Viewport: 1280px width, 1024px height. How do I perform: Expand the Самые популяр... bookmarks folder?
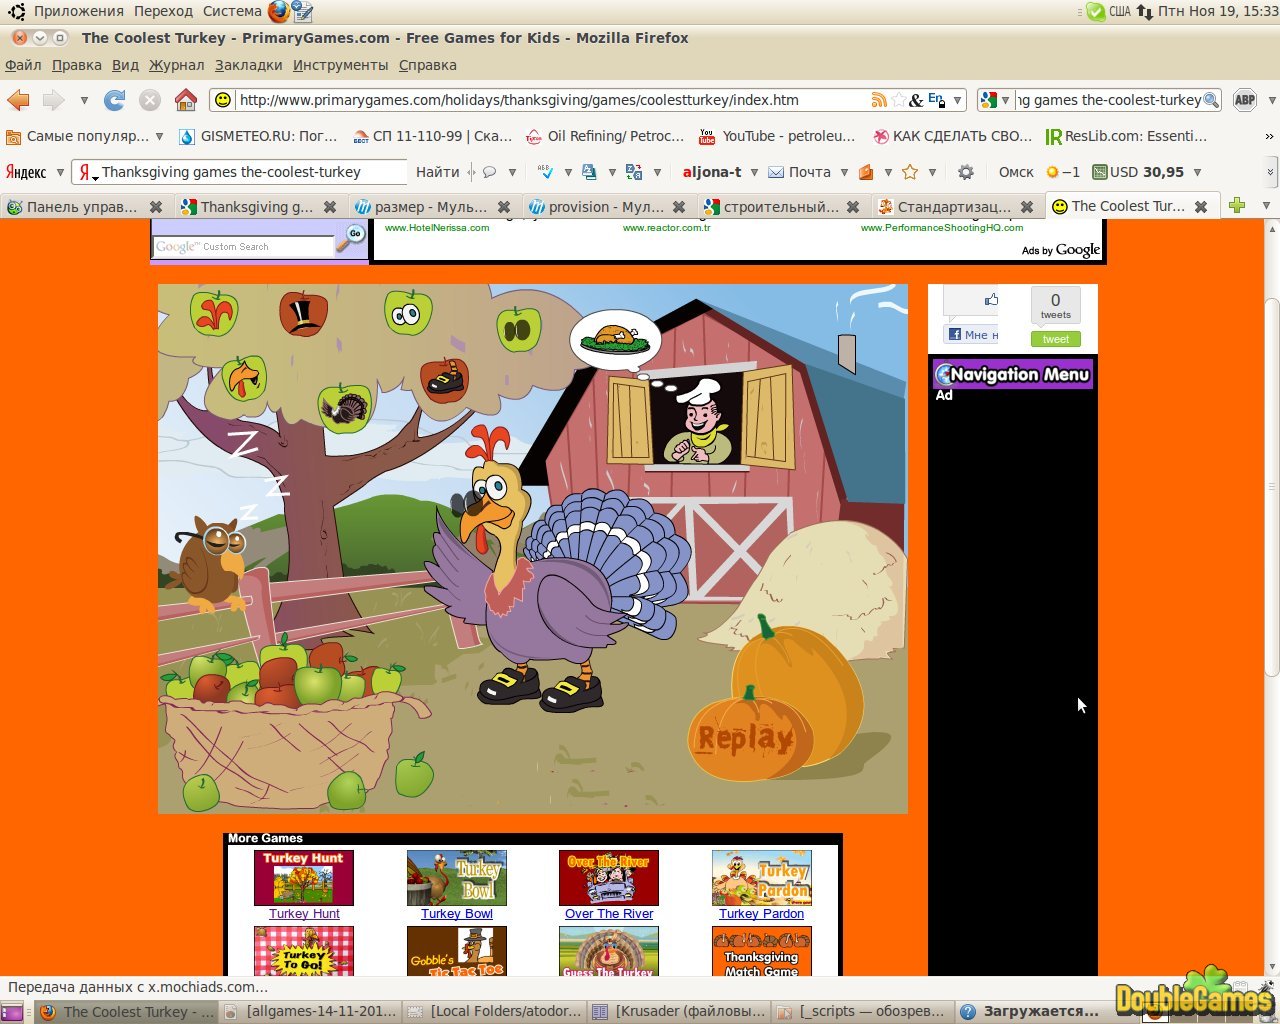(84, 136)
